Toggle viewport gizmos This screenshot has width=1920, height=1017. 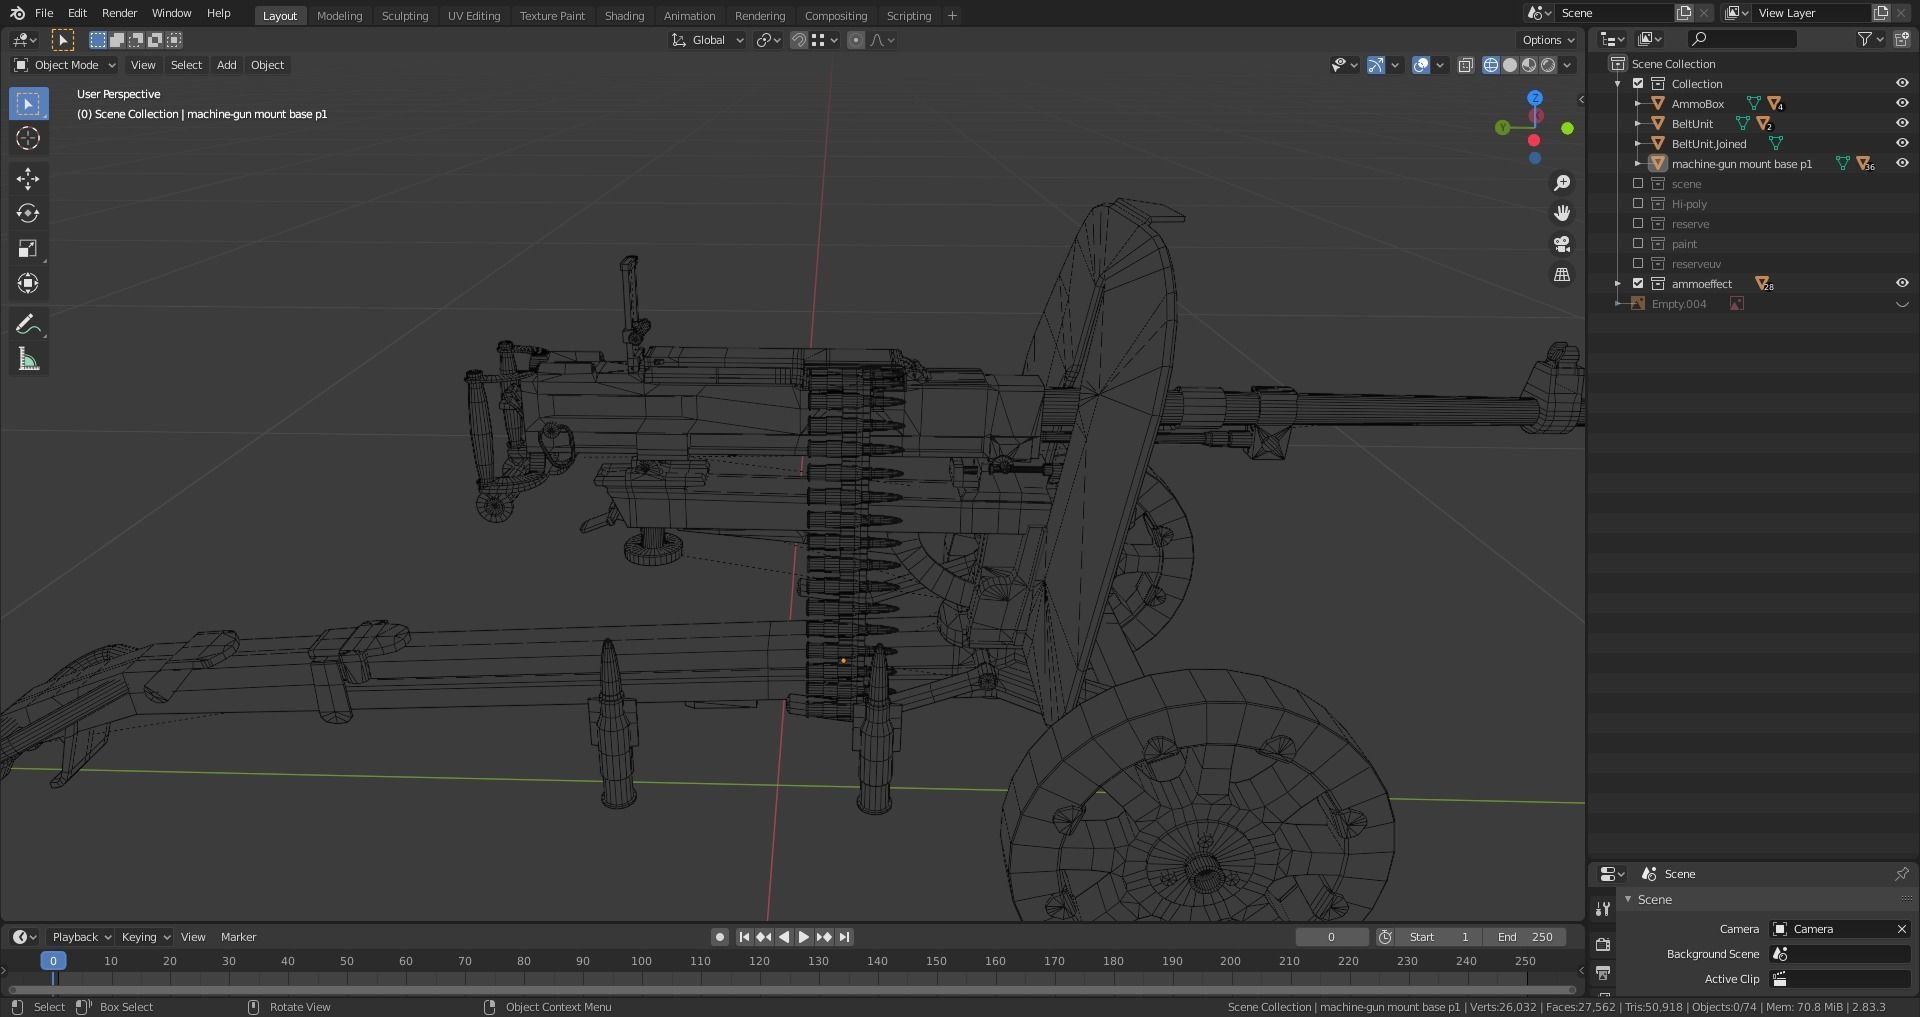pos(1376,65)
